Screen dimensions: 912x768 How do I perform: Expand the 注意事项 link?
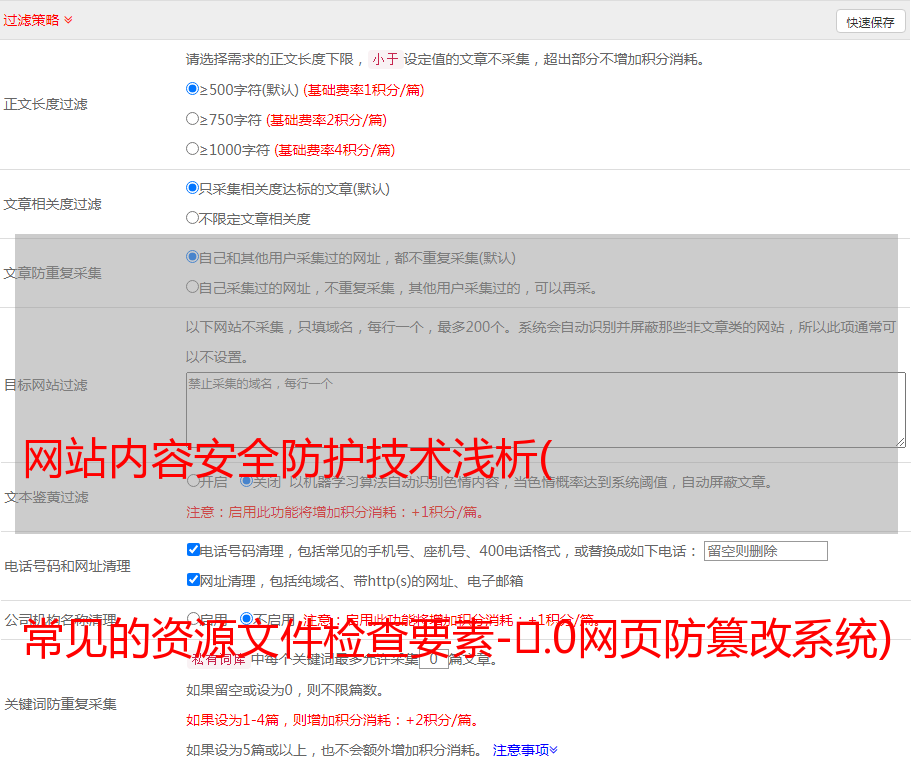[x=525, y=749]
